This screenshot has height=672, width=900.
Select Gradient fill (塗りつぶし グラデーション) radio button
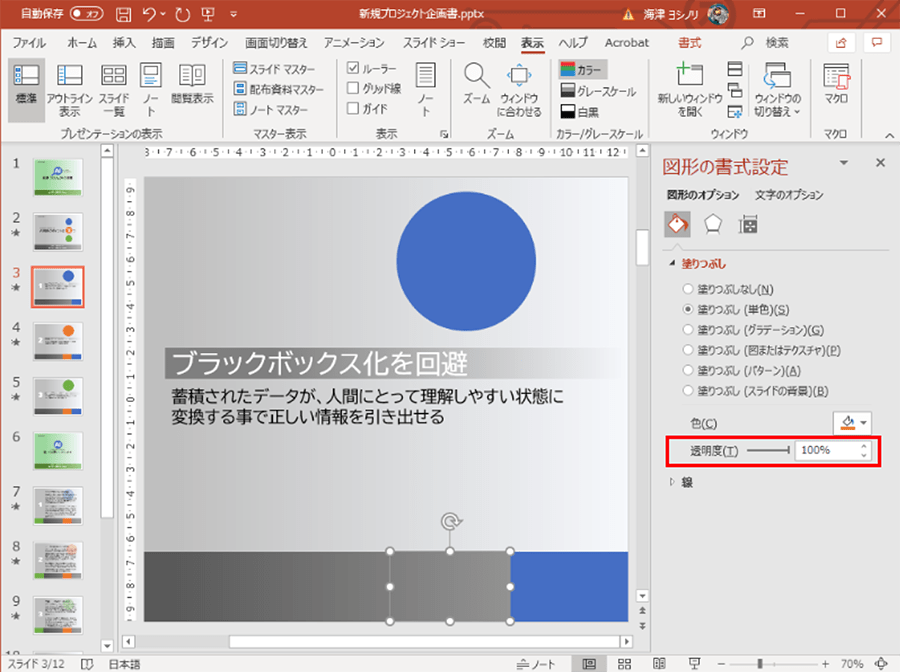pyautogui.click(x=688, y=330)
